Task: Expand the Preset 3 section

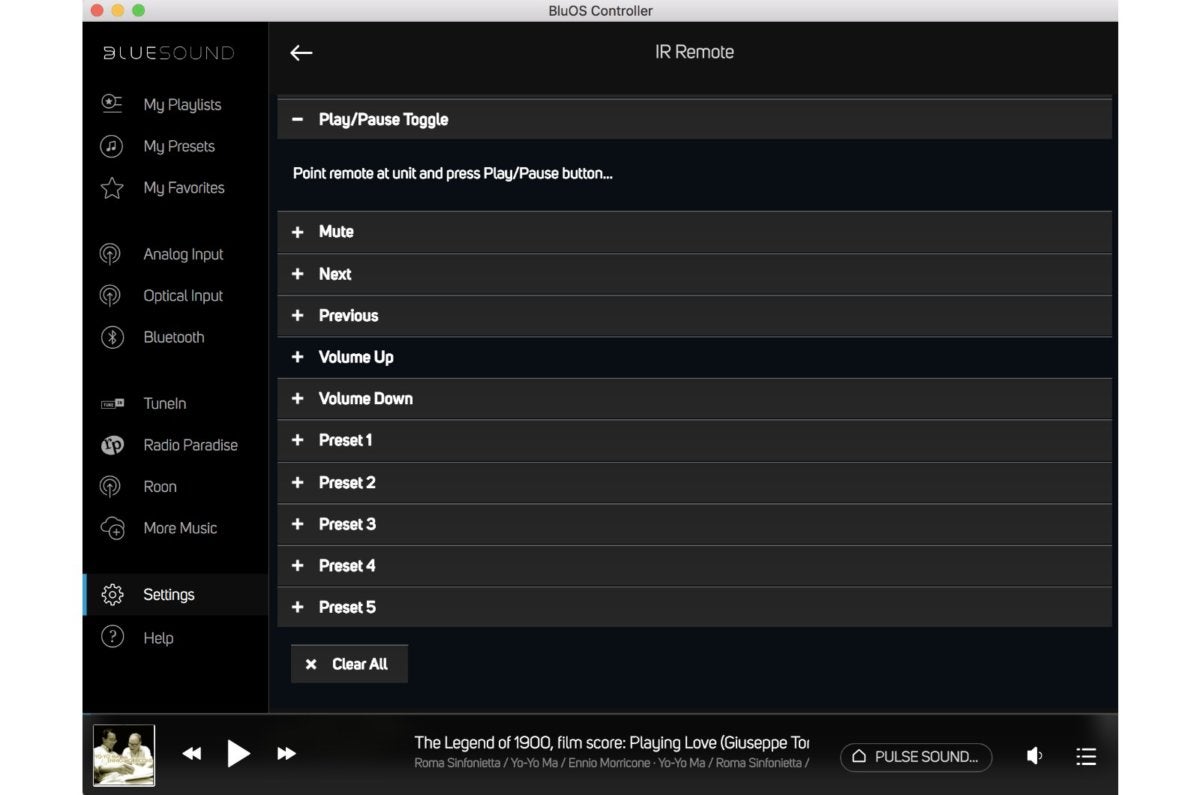Action: tap(694, 524)
